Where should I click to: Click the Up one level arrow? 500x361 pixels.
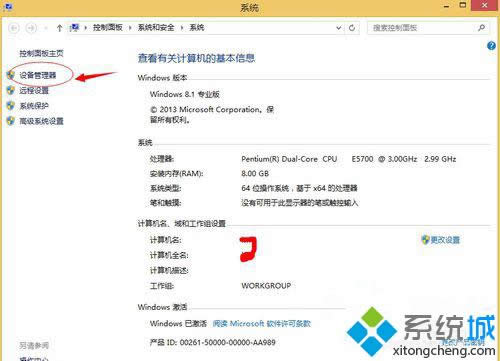coord(59,28)
